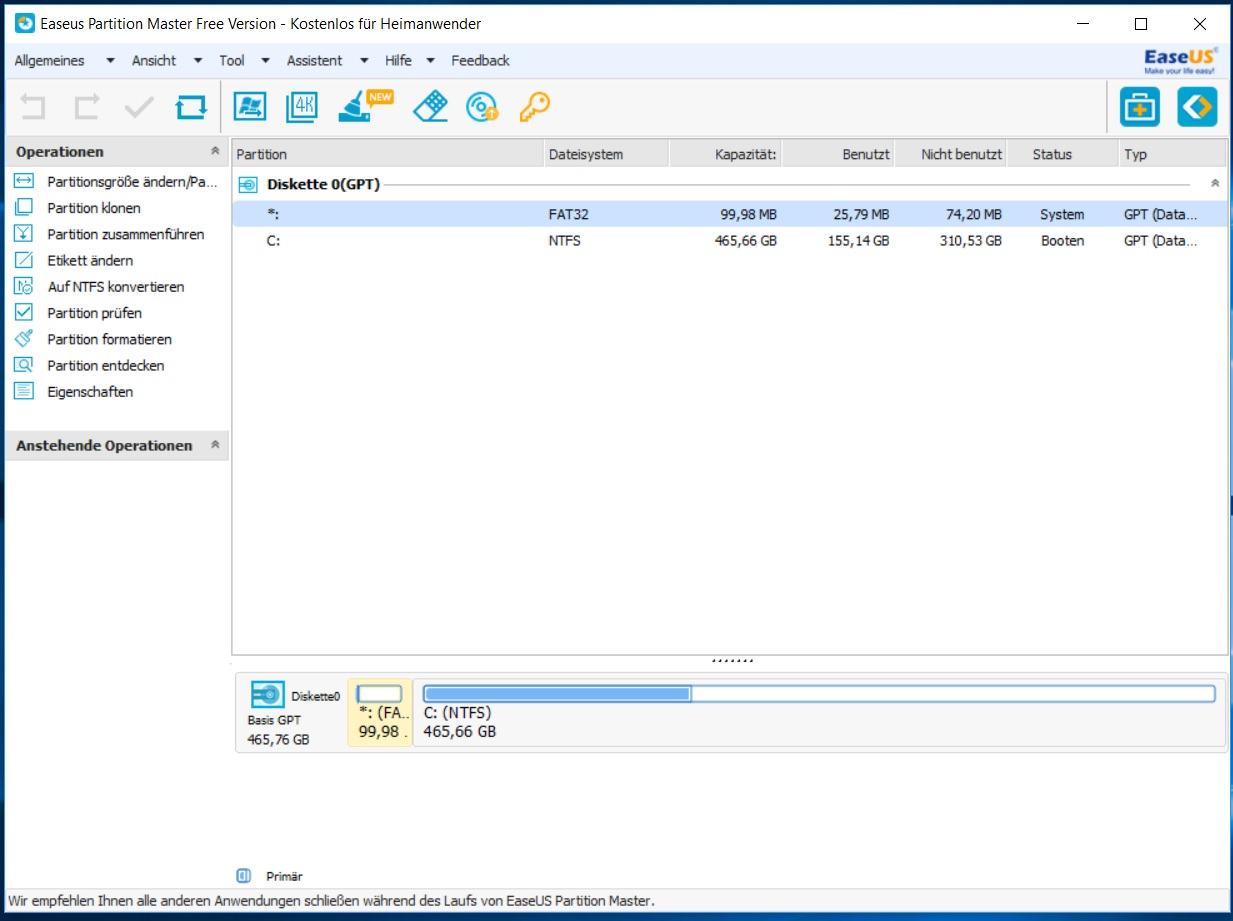Select Partition formatieren operation

pos(110,339)
